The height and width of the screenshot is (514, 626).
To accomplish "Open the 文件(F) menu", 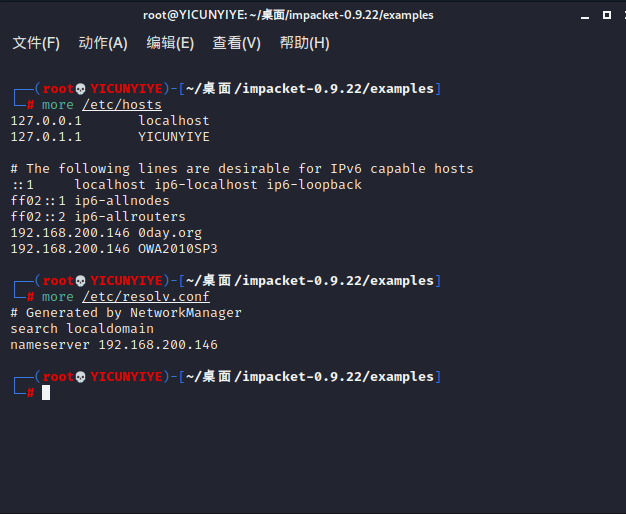I will [36, 43].
